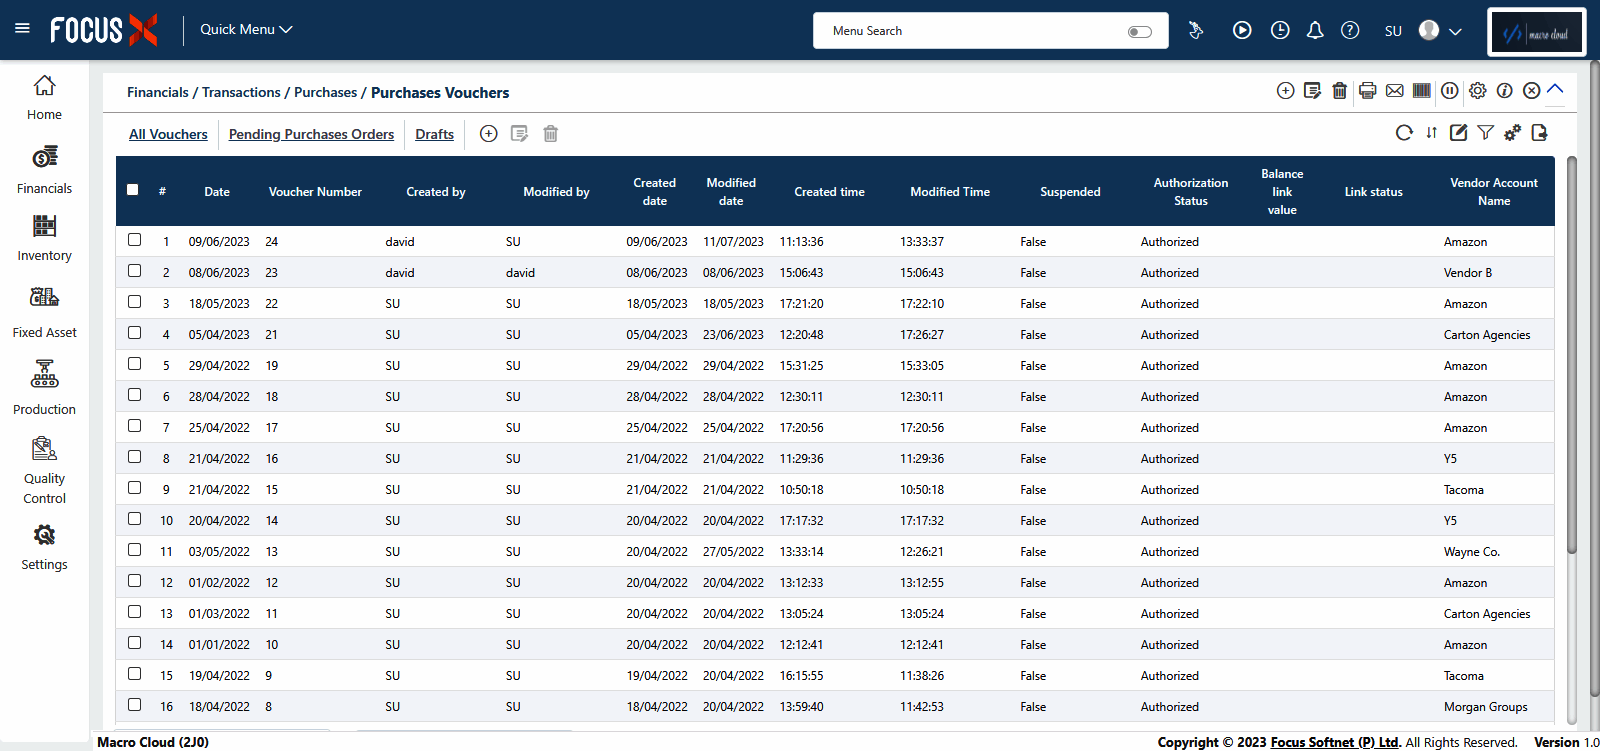Tick the select-all header checkbox
The height and width of the screenshot is (751, 1600).
pyautogui.click(x=132, y=190)
